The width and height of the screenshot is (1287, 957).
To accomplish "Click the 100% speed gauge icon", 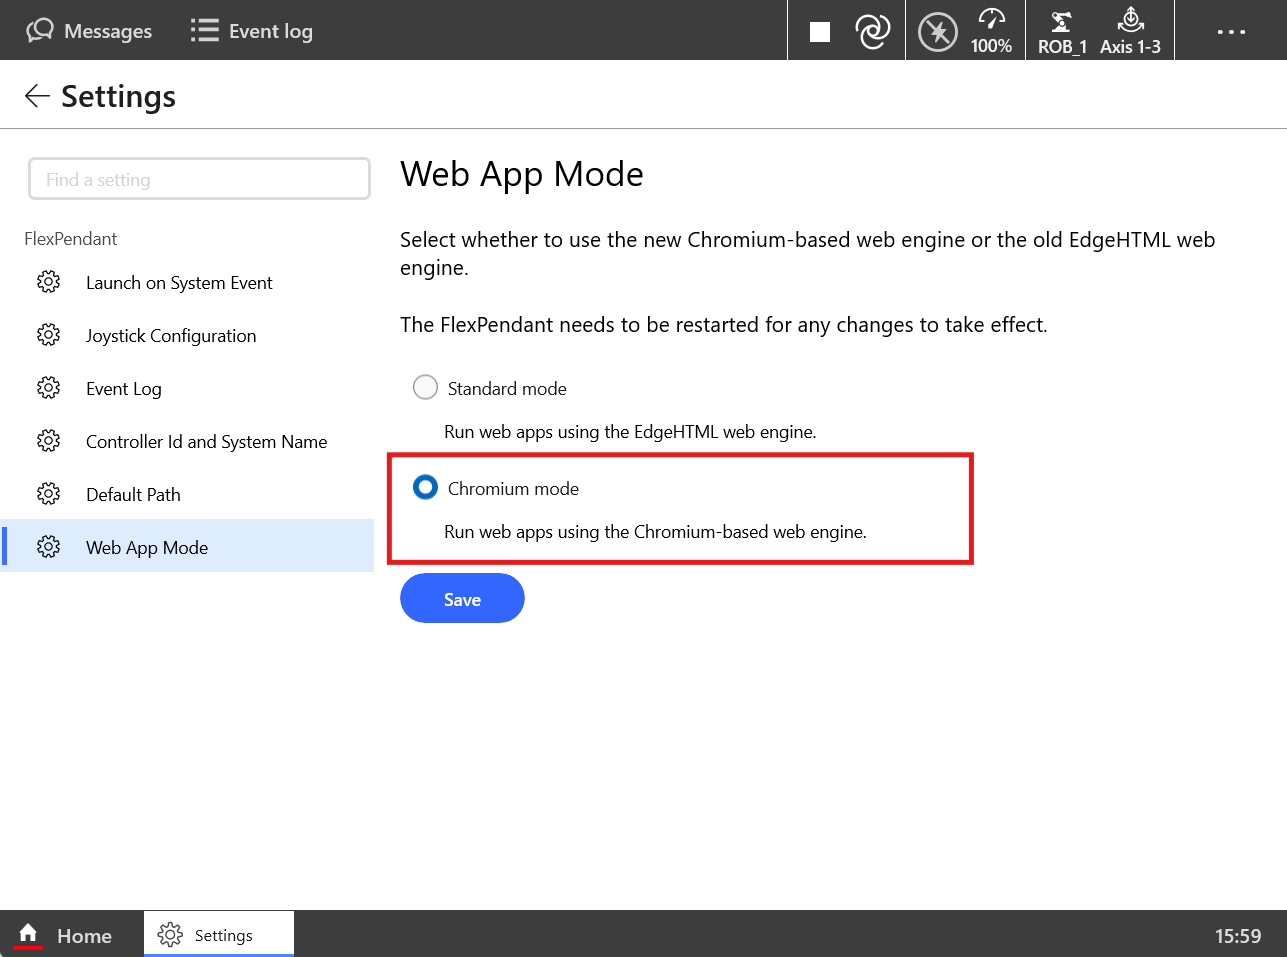I will pyautogui.click(x=991, y=31).
